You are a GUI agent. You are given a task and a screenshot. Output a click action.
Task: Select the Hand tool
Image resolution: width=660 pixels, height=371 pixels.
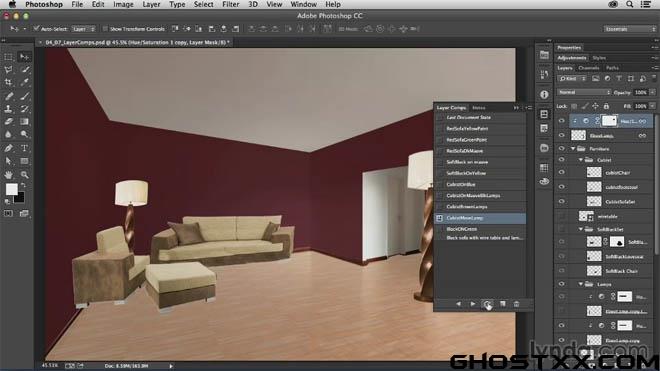[x=8, y=174]
